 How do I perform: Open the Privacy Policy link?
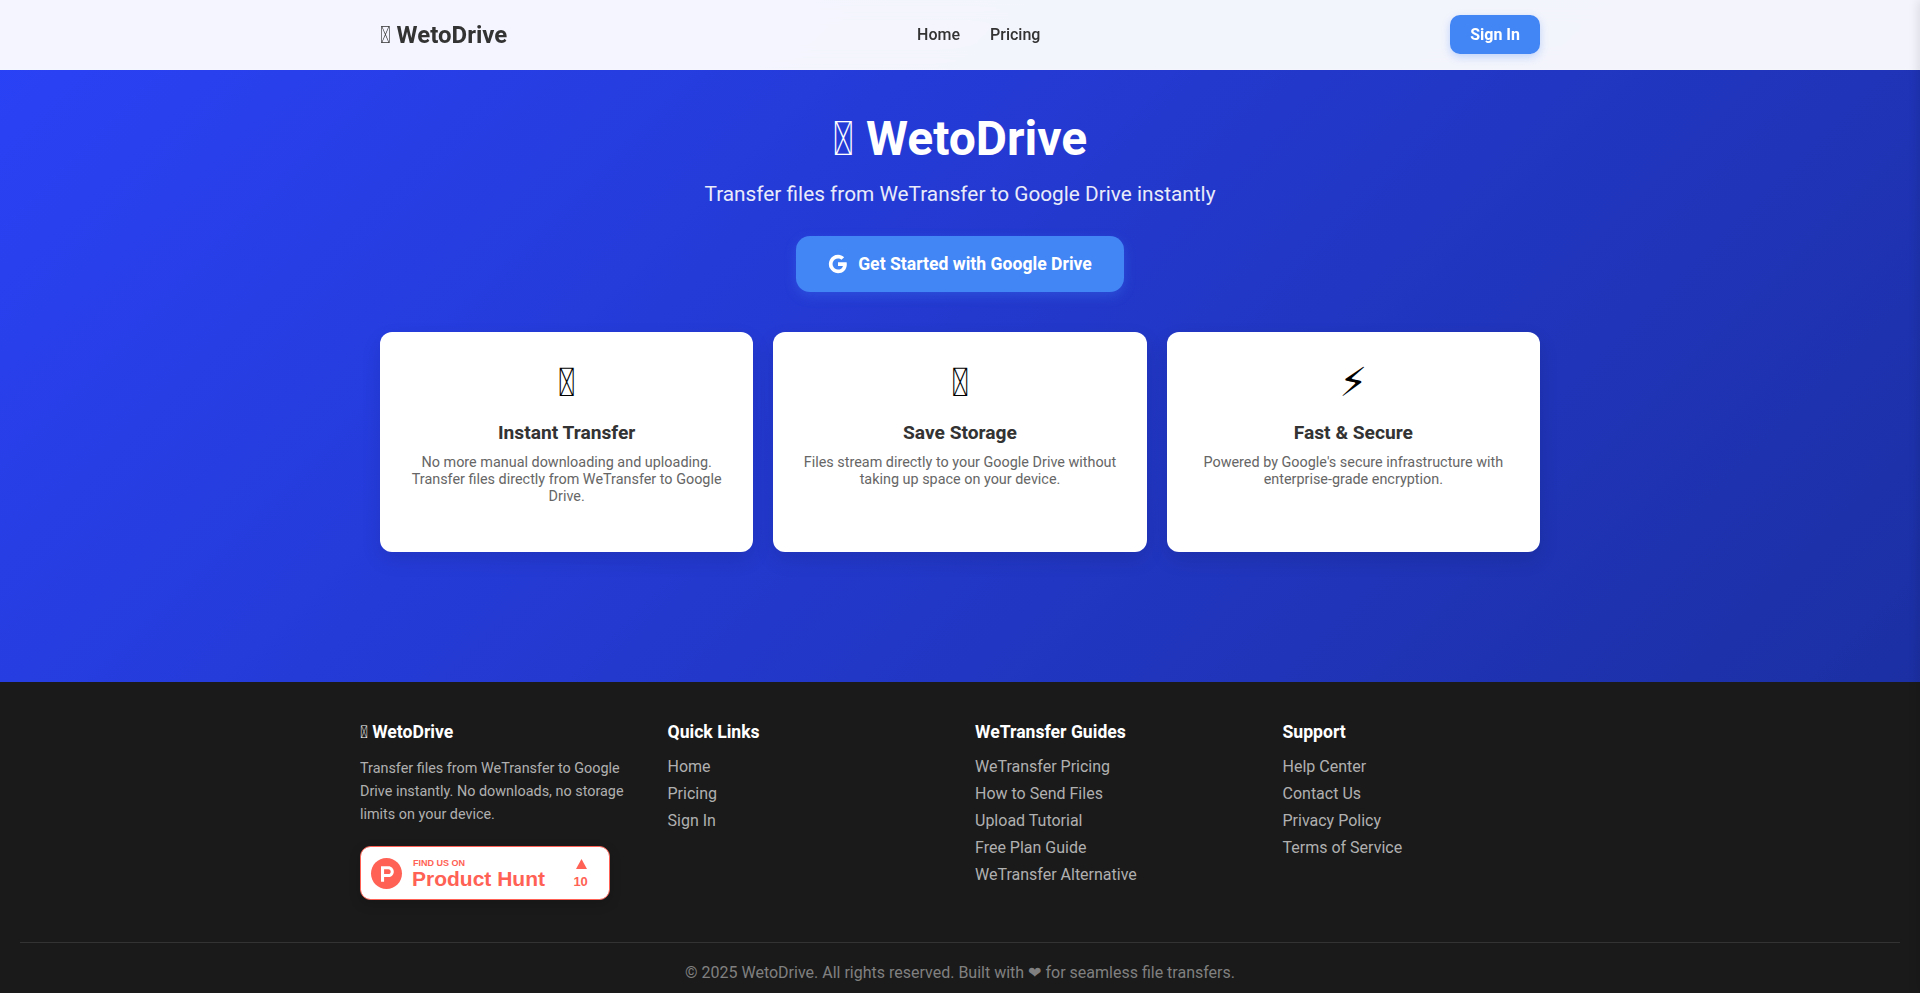[x=1331, y=820]
